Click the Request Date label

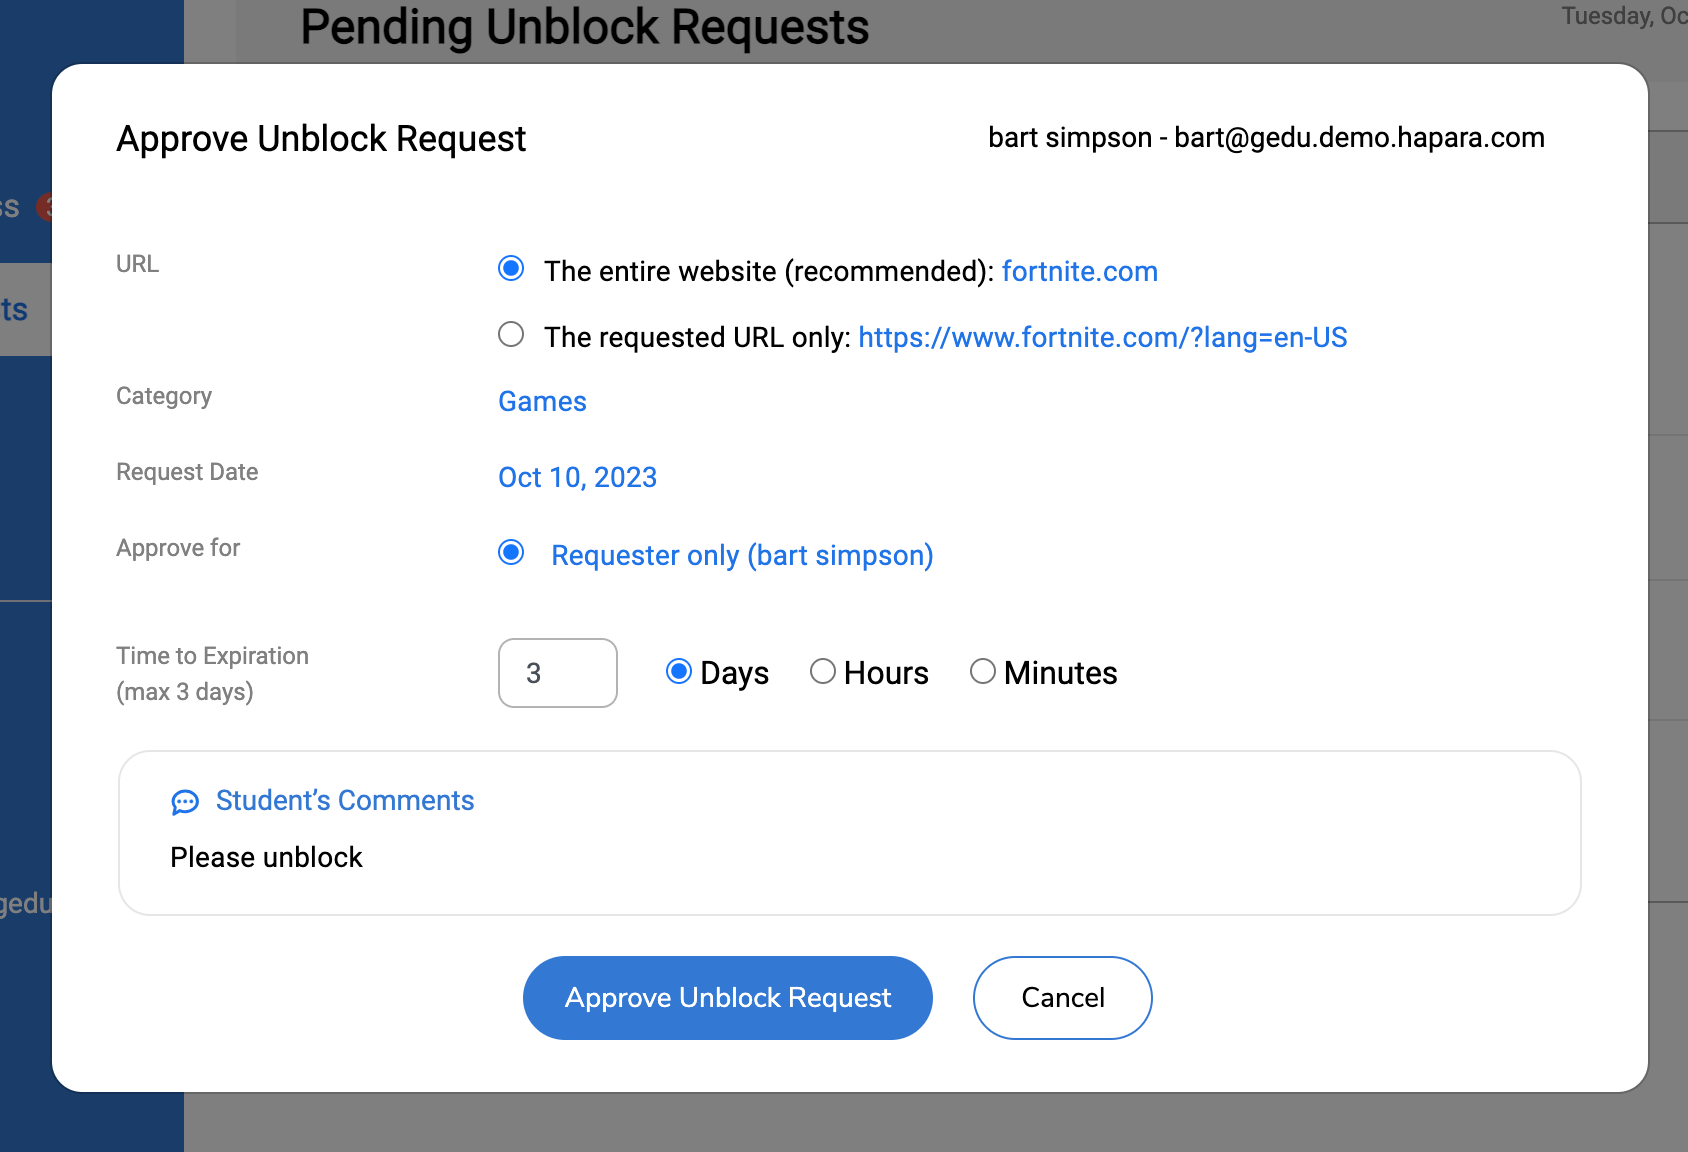(187, 472)
